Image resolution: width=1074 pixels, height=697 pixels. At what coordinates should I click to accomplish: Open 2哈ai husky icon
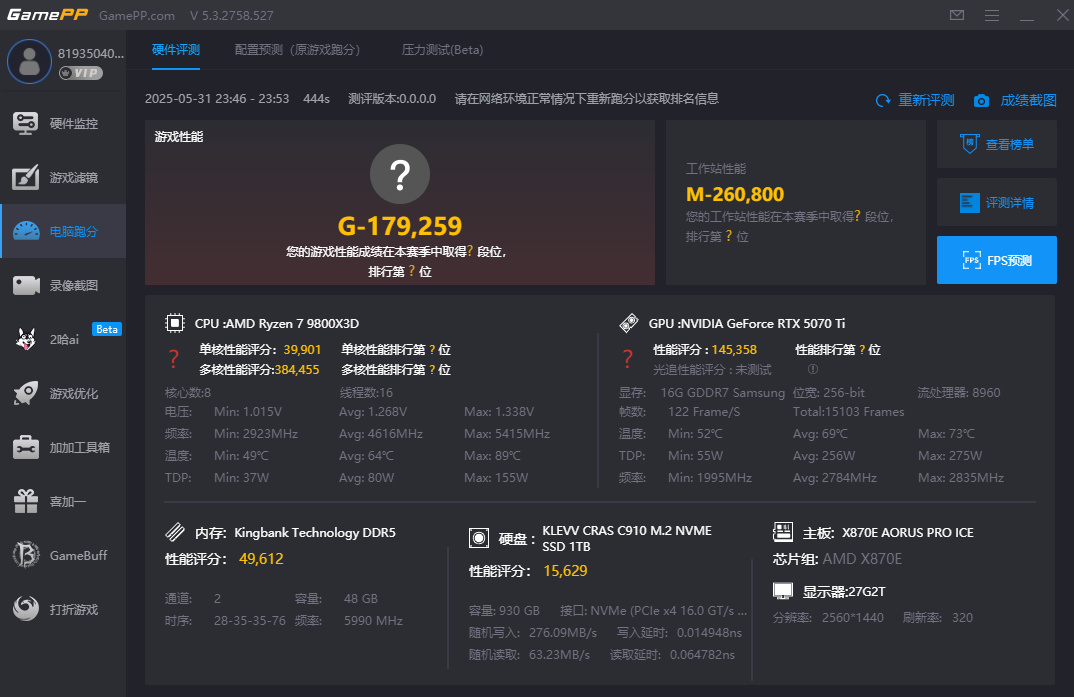tap(26, 339)
